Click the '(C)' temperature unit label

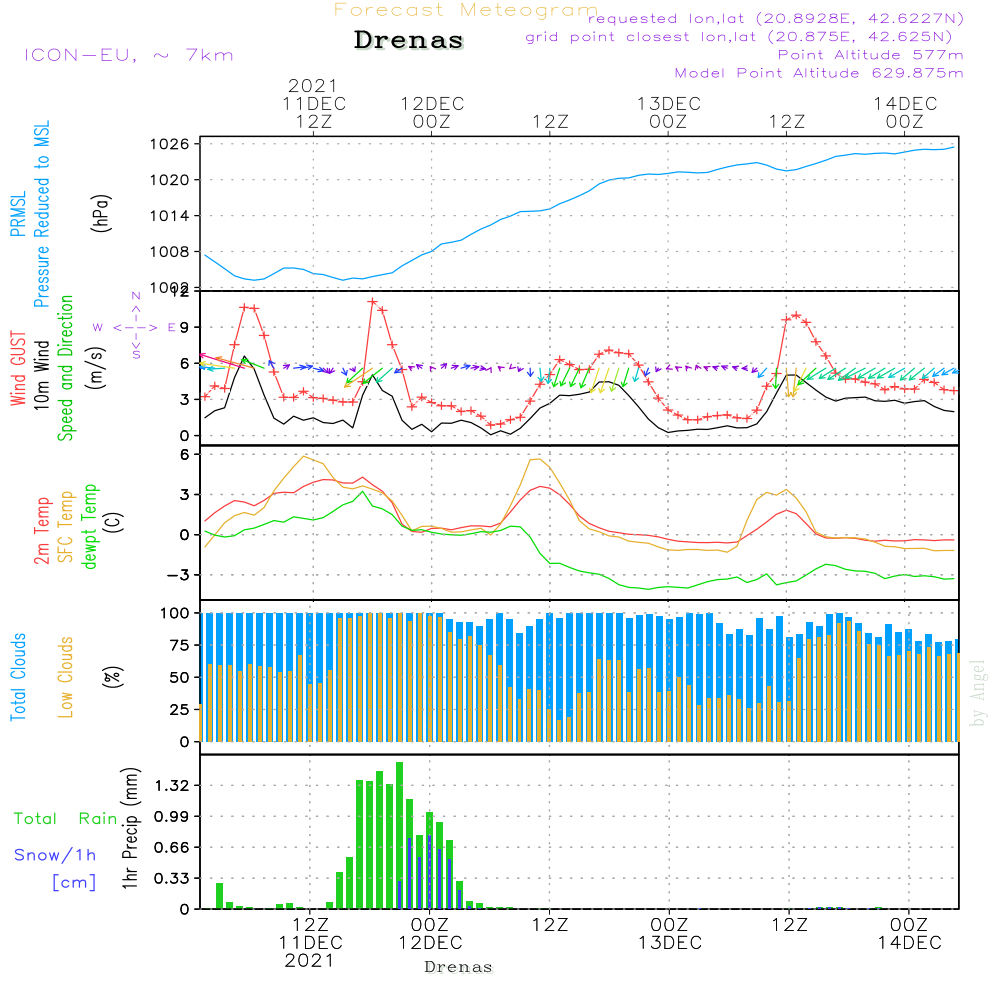coord(114,523)
